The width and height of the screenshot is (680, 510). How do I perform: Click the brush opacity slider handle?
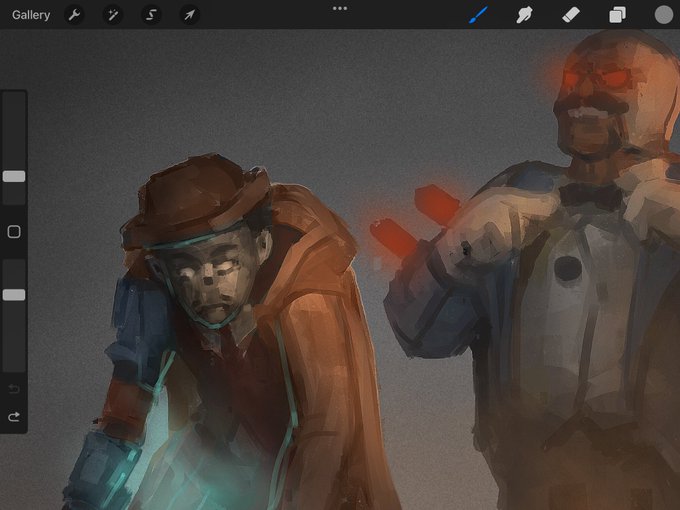click(x=14, y=295)
